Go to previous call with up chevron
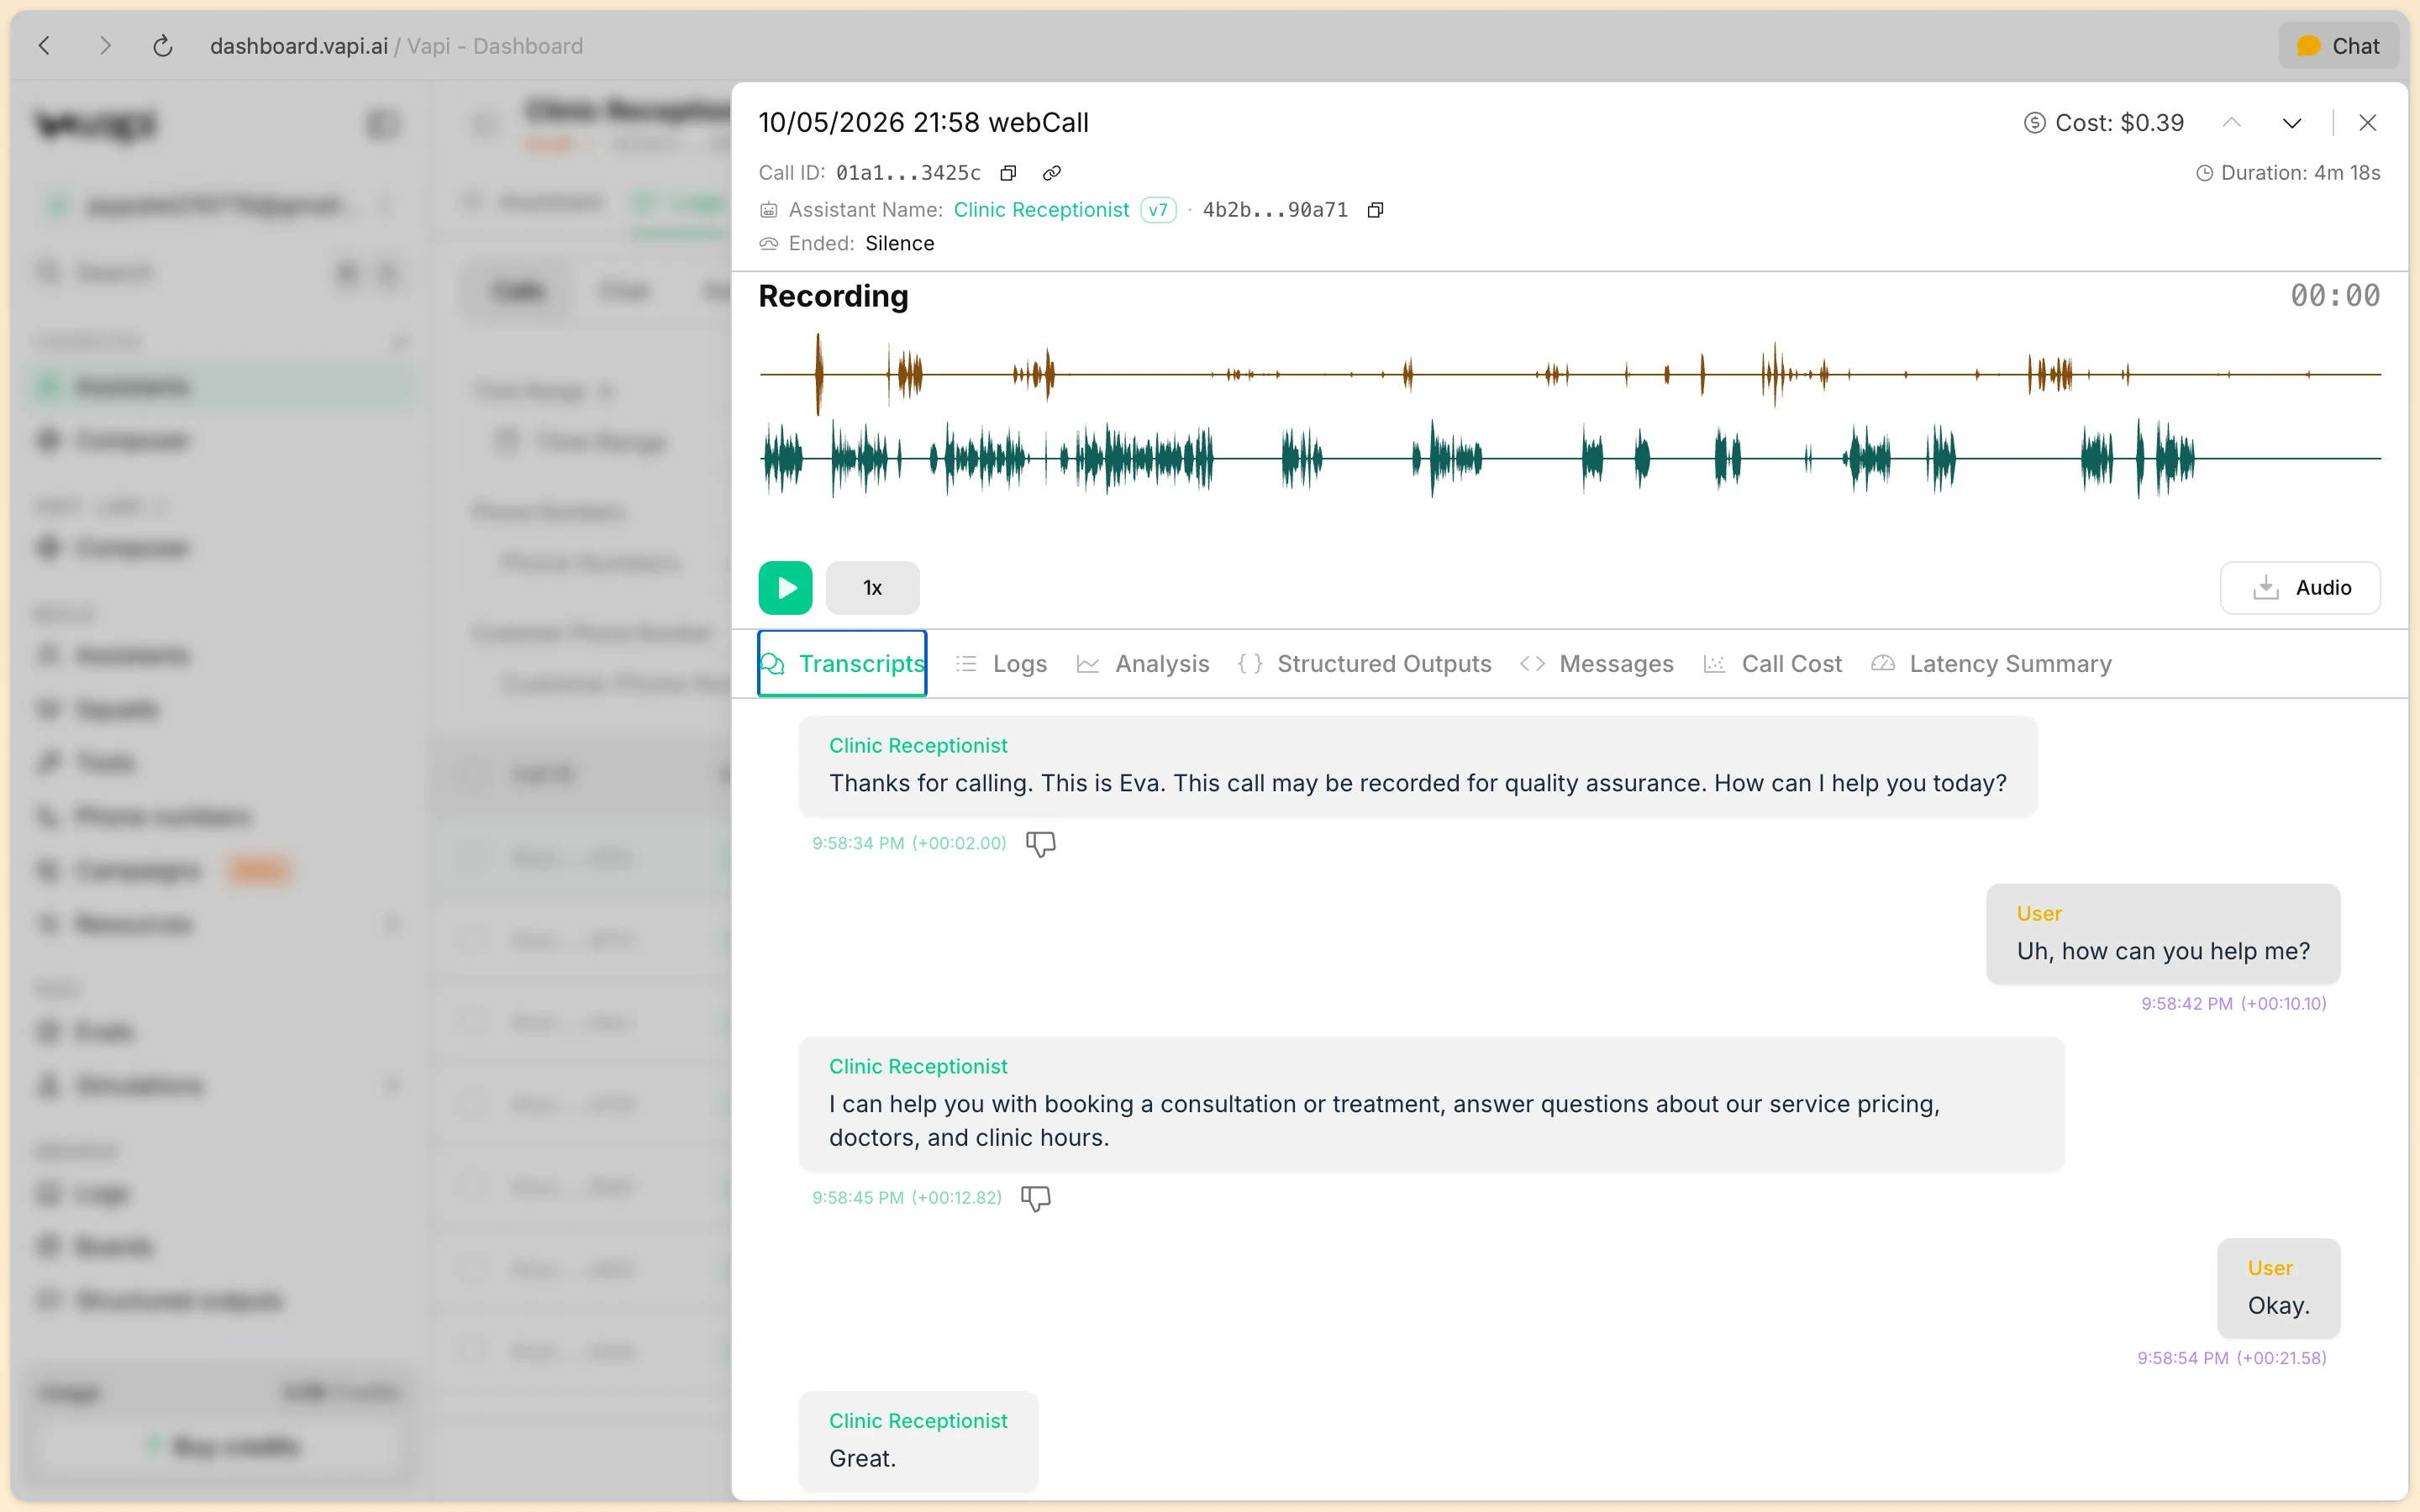The image size is (2420, 1512). [2231, 123]
